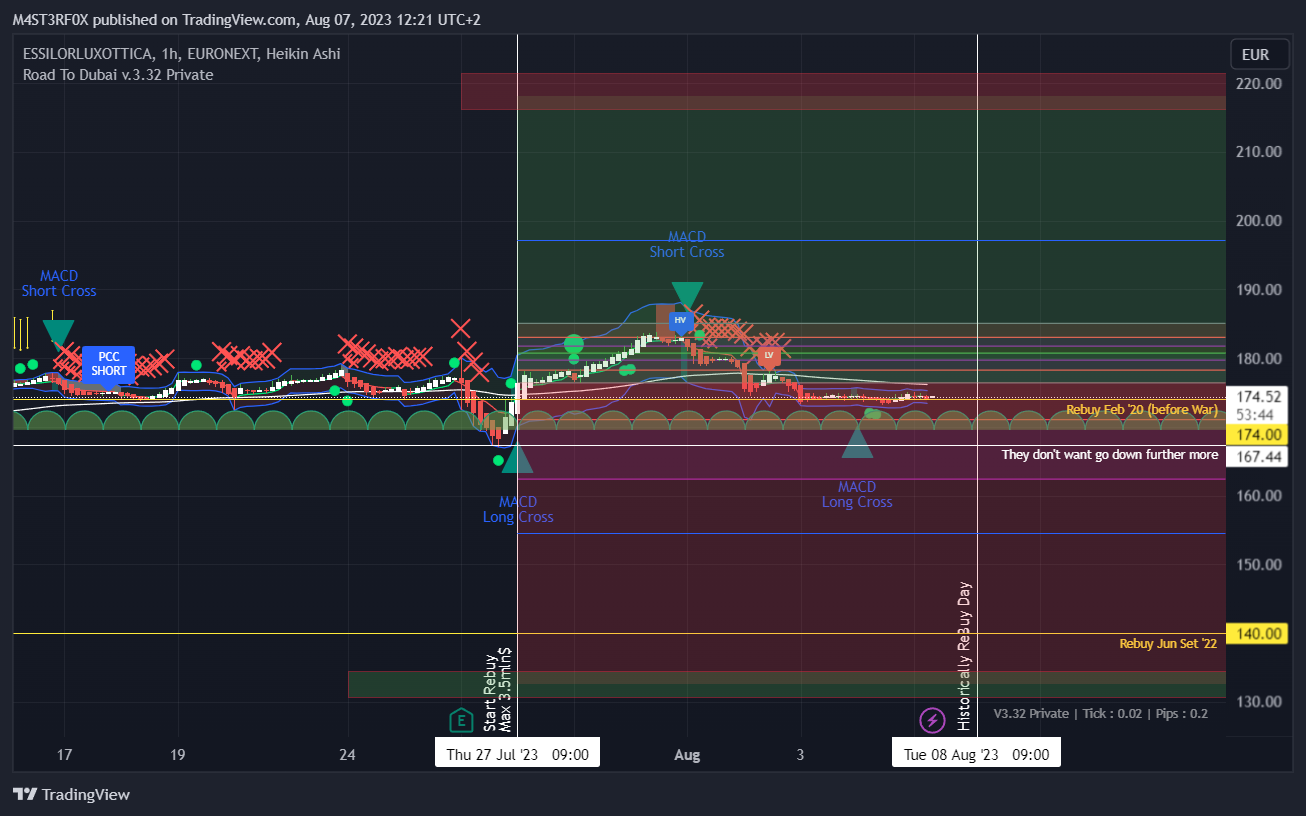Click the TradingView logo
The height and width of the screenshot is (816, 1306).
point(71,794)
